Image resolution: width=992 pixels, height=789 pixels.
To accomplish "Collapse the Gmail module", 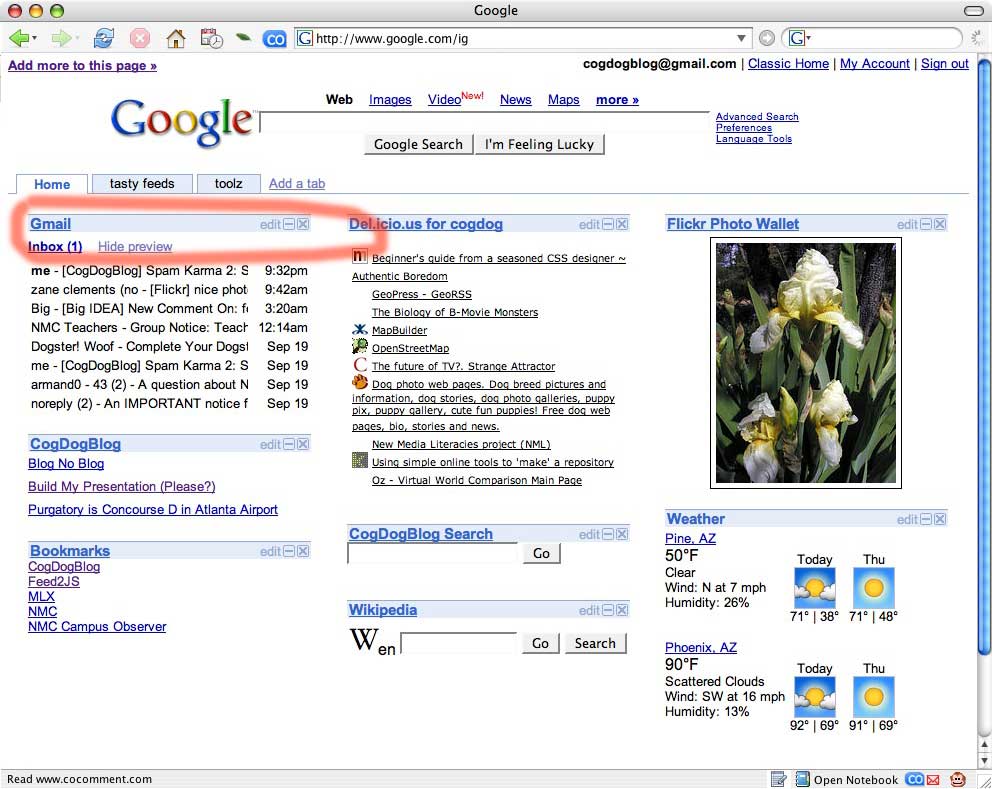I will tap(289, 224).
